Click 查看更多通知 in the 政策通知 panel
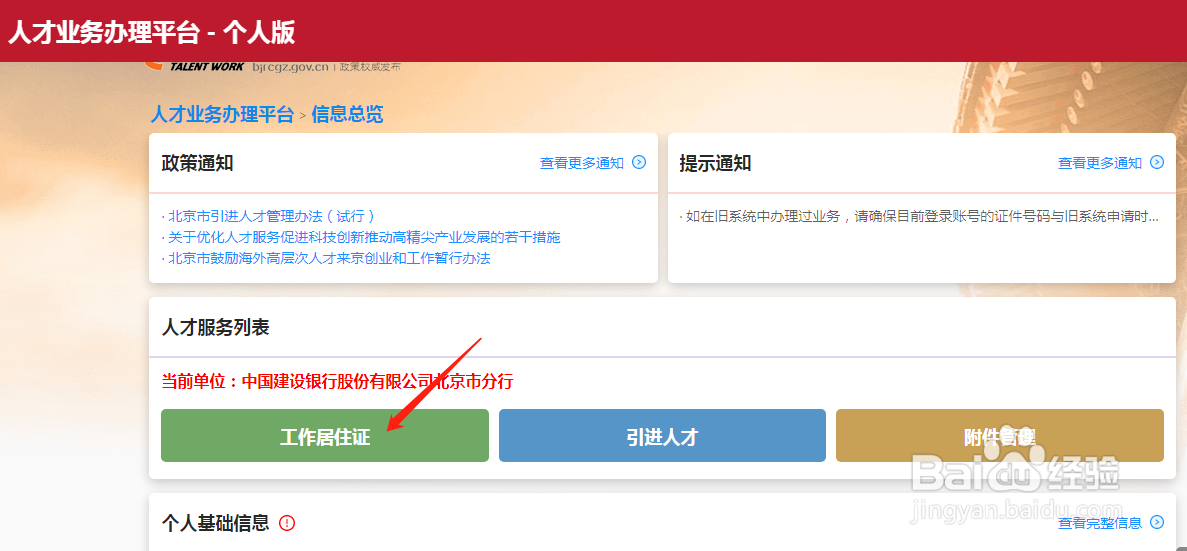Screen dimensions: 1187x551 (581, 163)
